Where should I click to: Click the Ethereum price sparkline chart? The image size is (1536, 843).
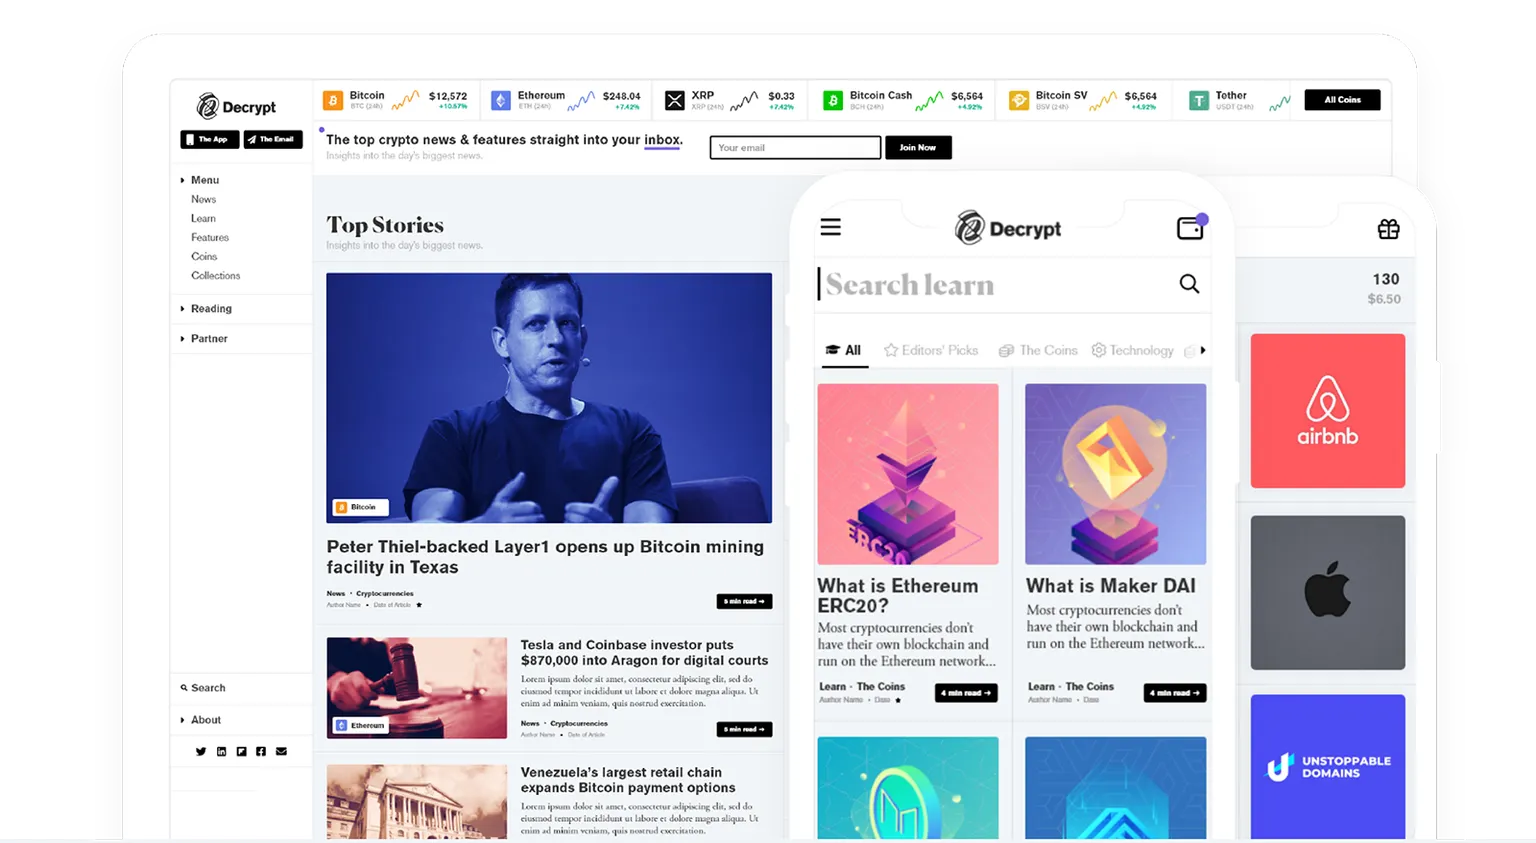coord(581,100)
